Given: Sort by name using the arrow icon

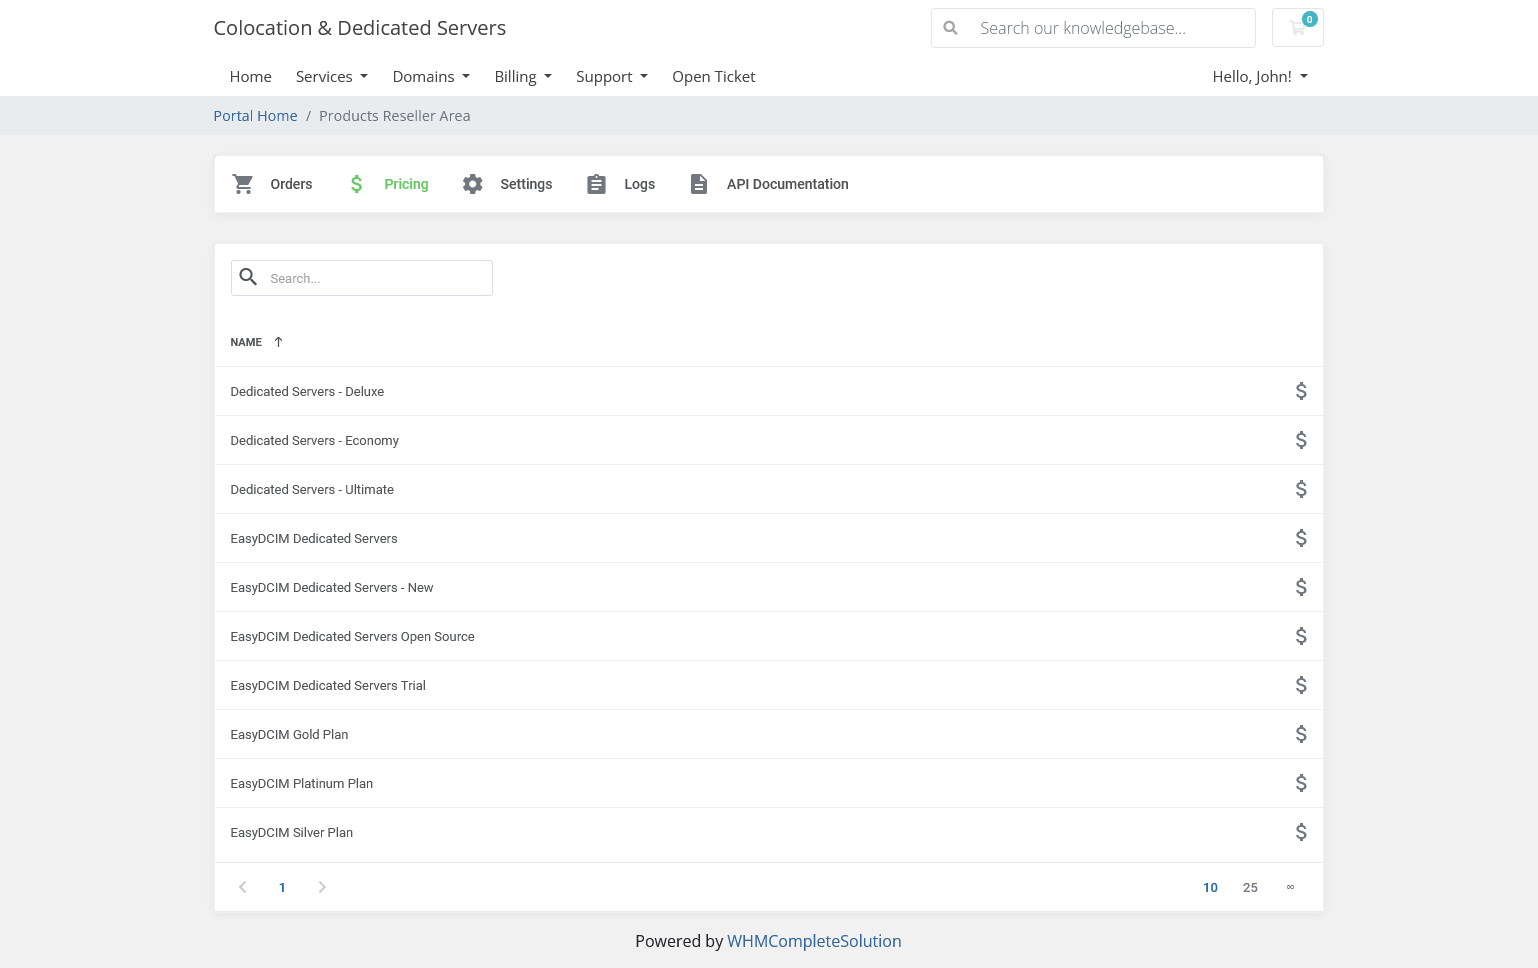Looking at the screenshot, I should coord(278,342).
